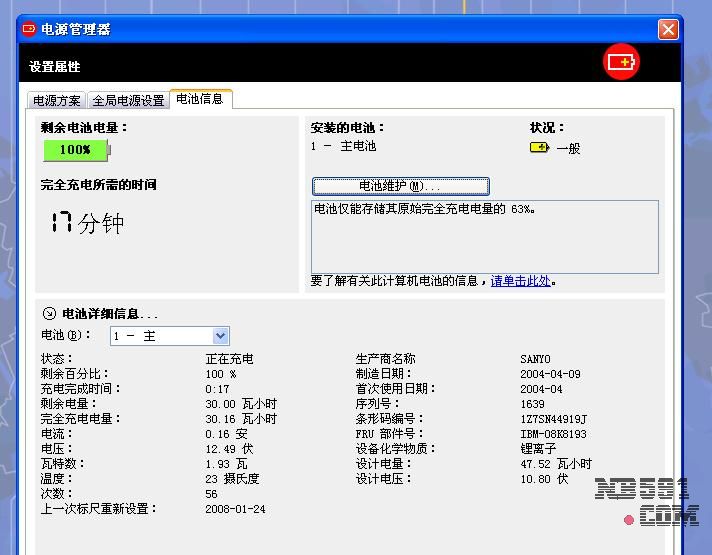Select the 电池信息 tab
The image size is (712, 555).
click(x=199, y=99)
